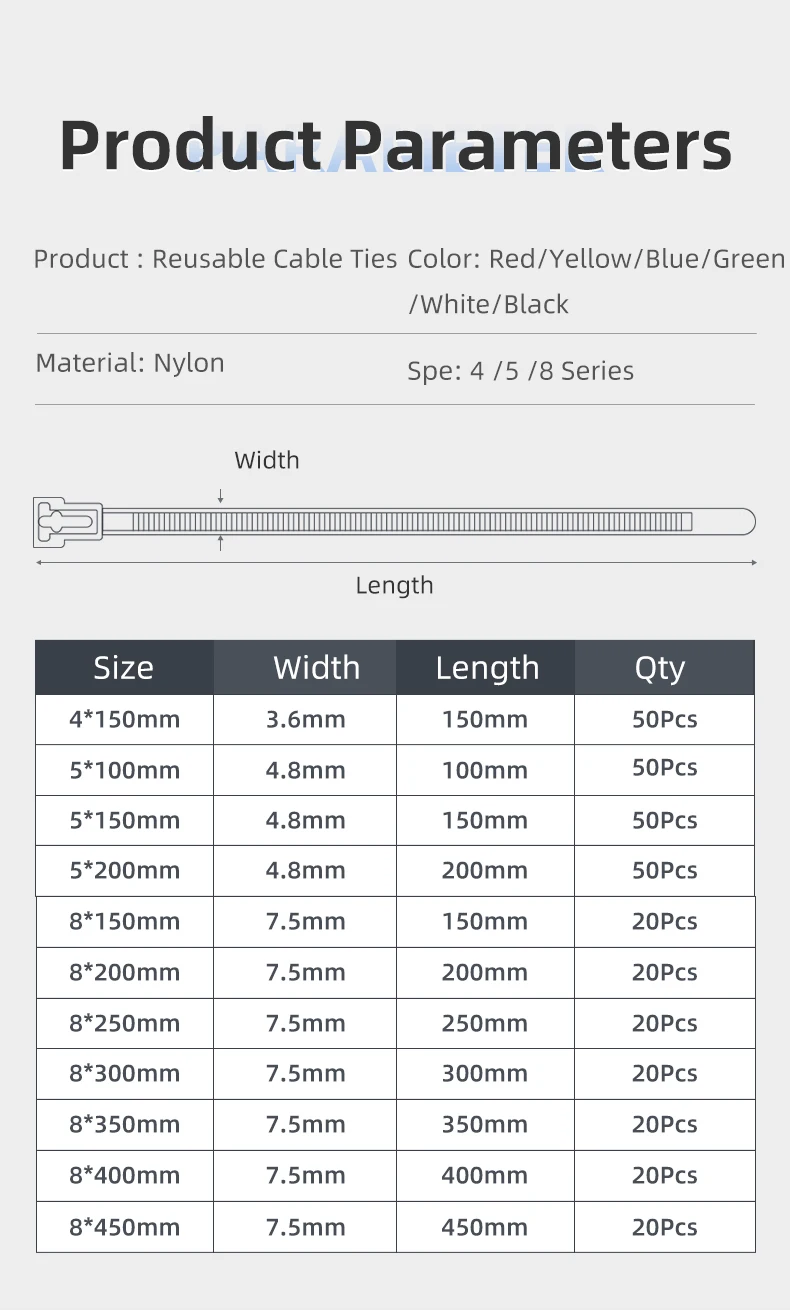
Task: Click the Material: Nylon text
Action: coord(130,362)
